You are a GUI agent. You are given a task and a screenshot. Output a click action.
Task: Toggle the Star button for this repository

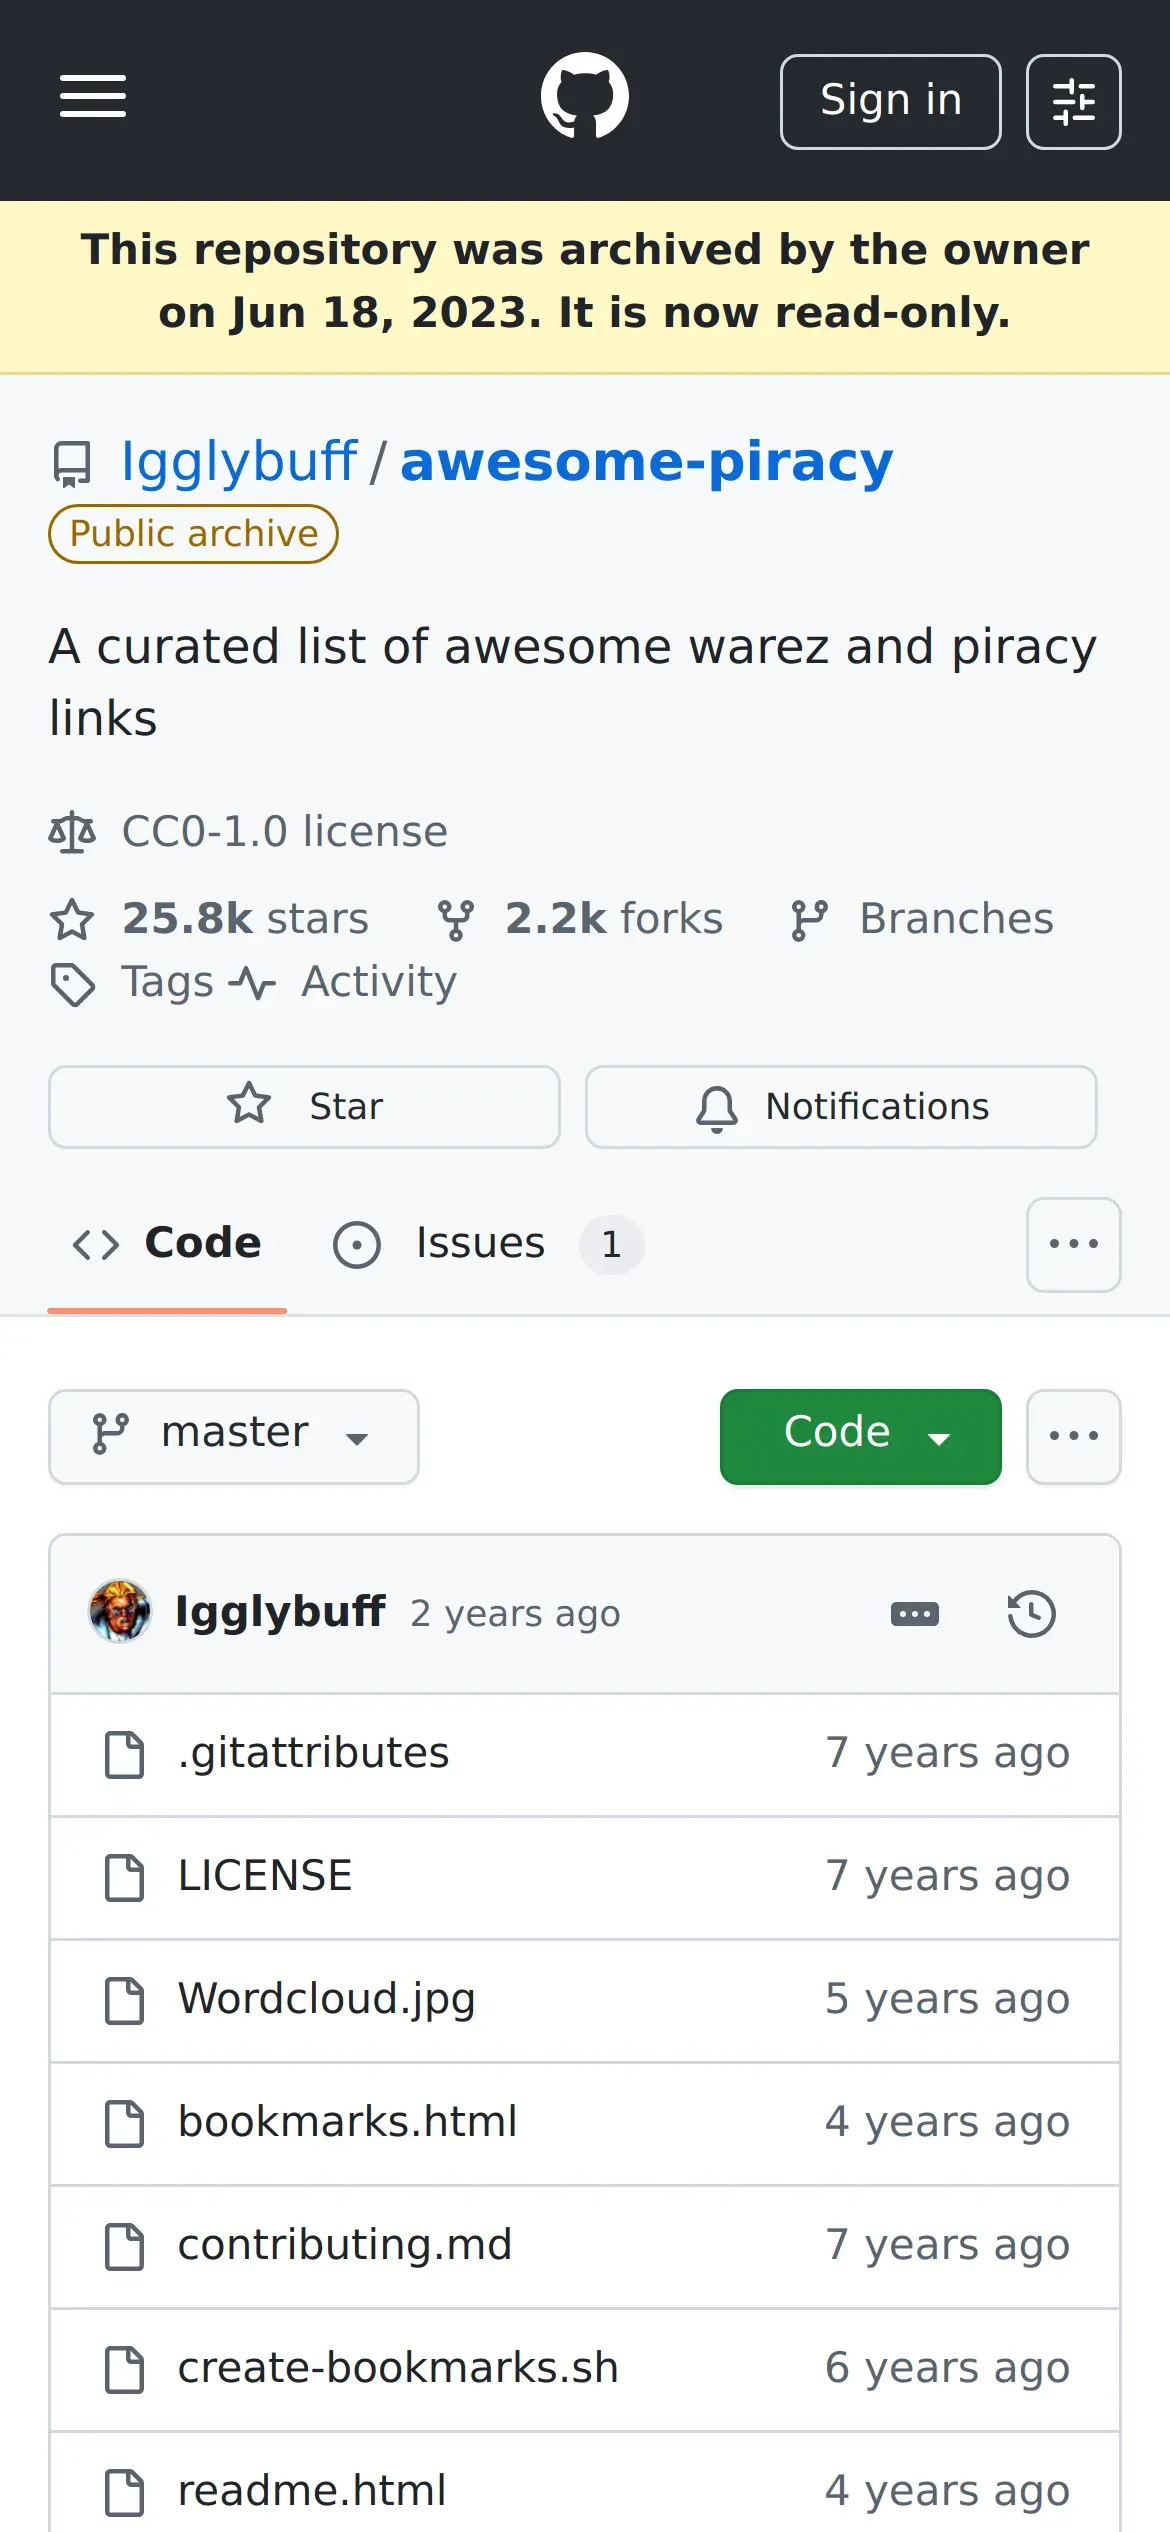pyautogui.click(x=304, y=1107)
